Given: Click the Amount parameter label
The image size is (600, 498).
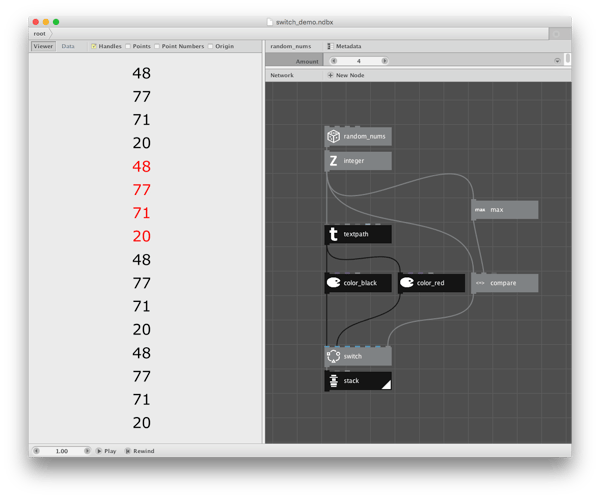Looking at the screenshot, I should [307, 61].
